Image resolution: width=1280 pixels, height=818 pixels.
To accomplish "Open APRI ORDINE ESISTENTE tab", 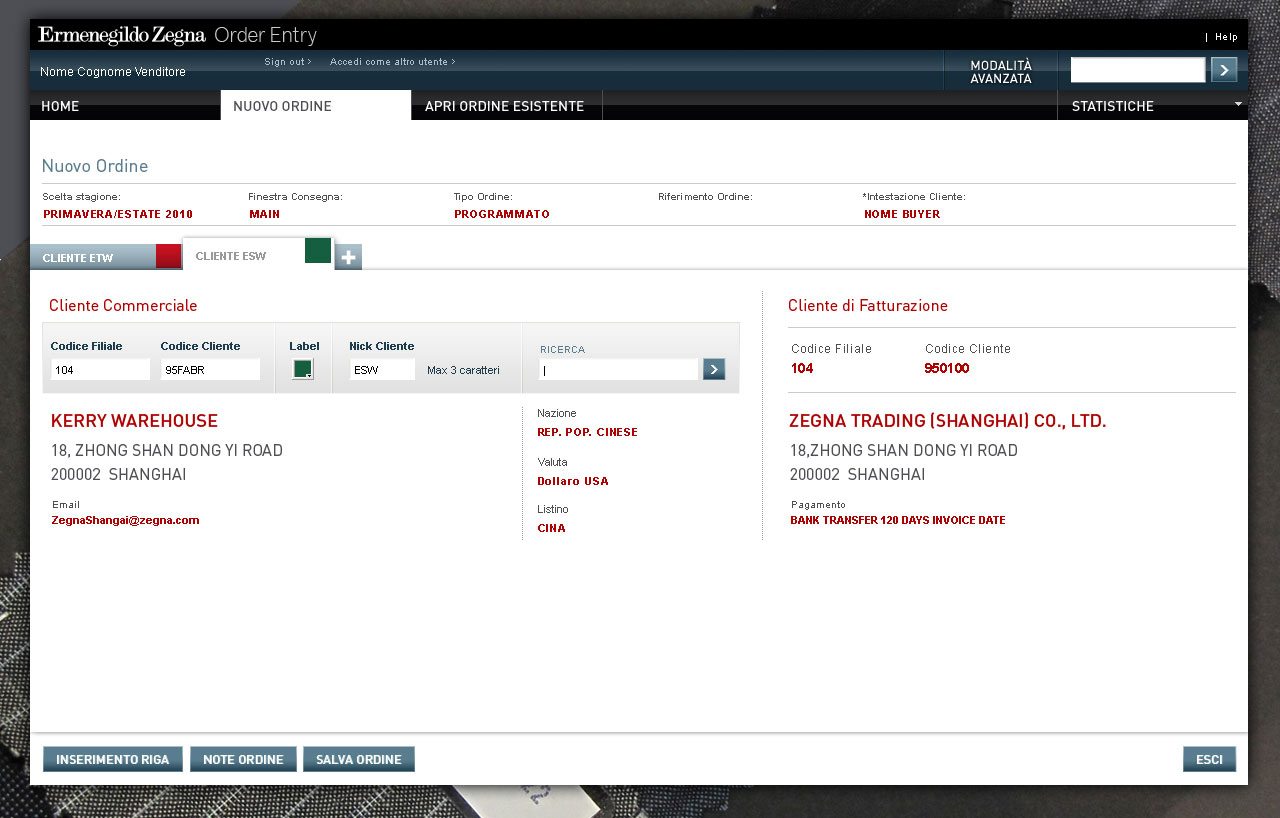I will click(507, 106).
